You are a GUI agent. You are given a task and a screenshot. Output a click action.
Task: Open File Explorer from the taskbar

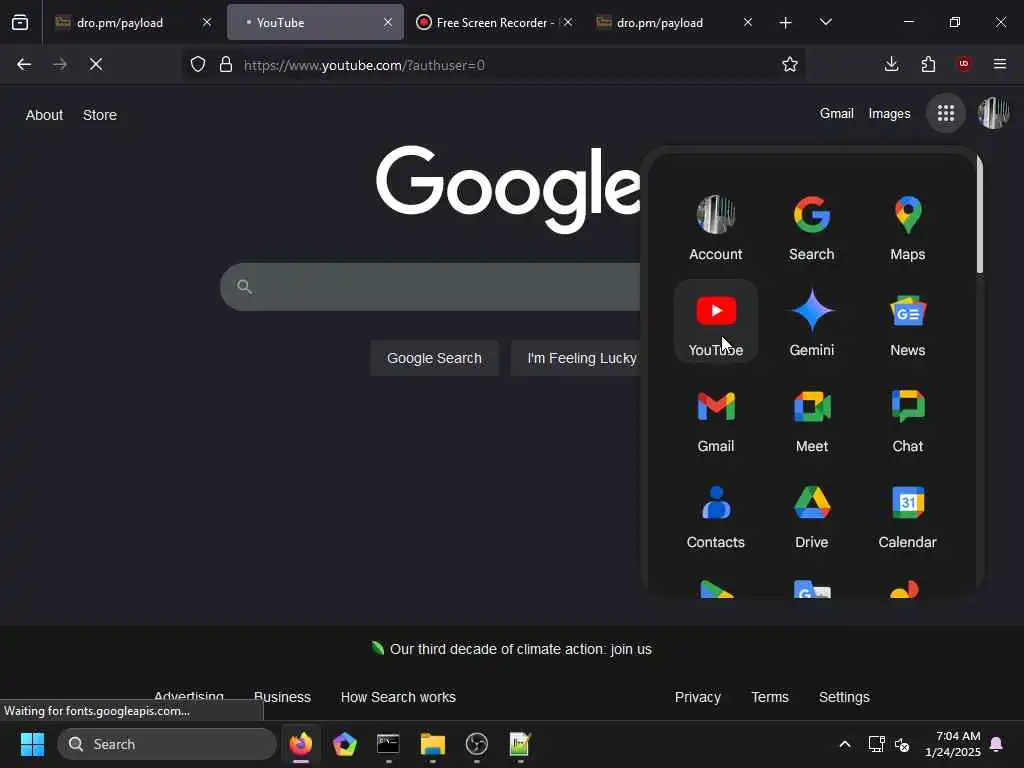[x=432, y=744]
